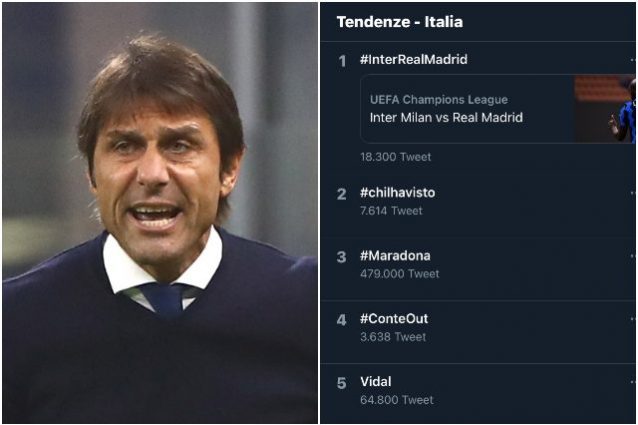The height and width of the screenshot is (425, 638).
Task: Select the #Maradona trending hashtag
Action: [x=395, y=256]
